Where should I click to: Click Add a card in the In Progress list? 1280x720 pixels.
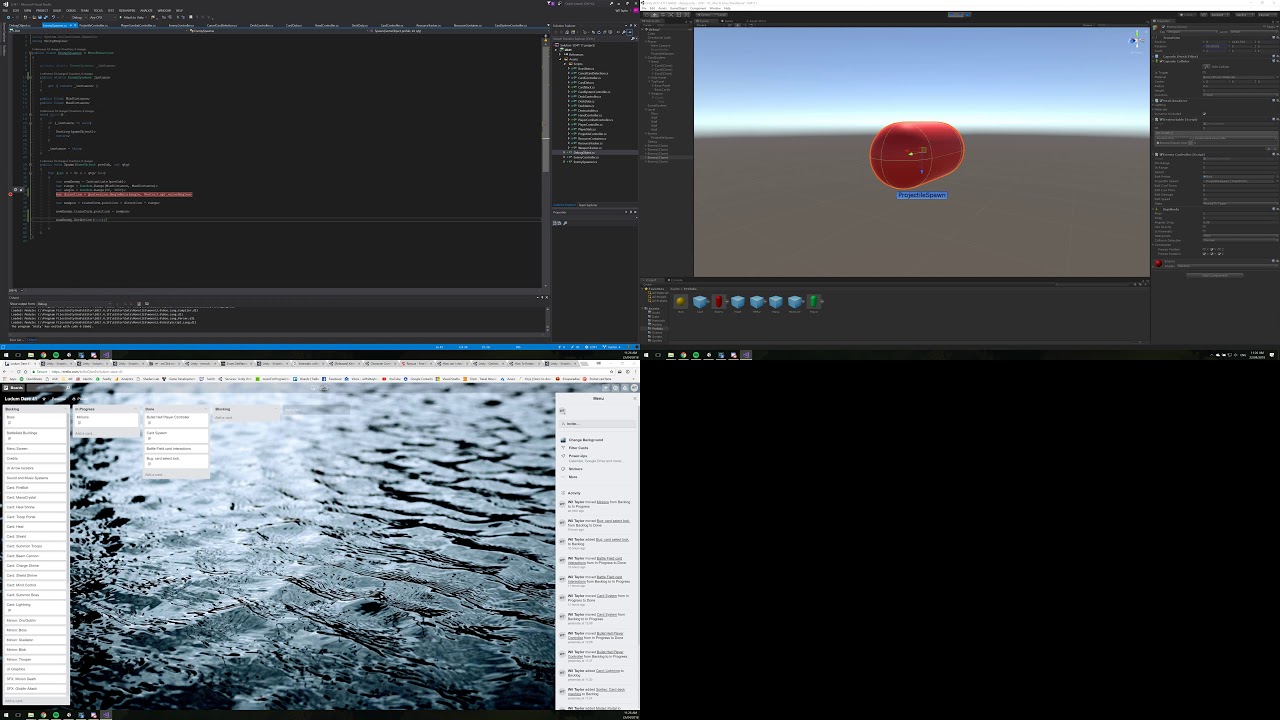84,433
